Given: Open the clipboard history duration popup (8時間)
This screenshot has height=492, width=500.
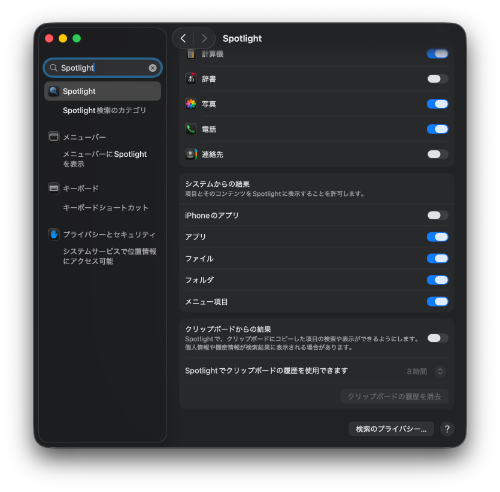Looking at the screenshot, I should point(426,371).
